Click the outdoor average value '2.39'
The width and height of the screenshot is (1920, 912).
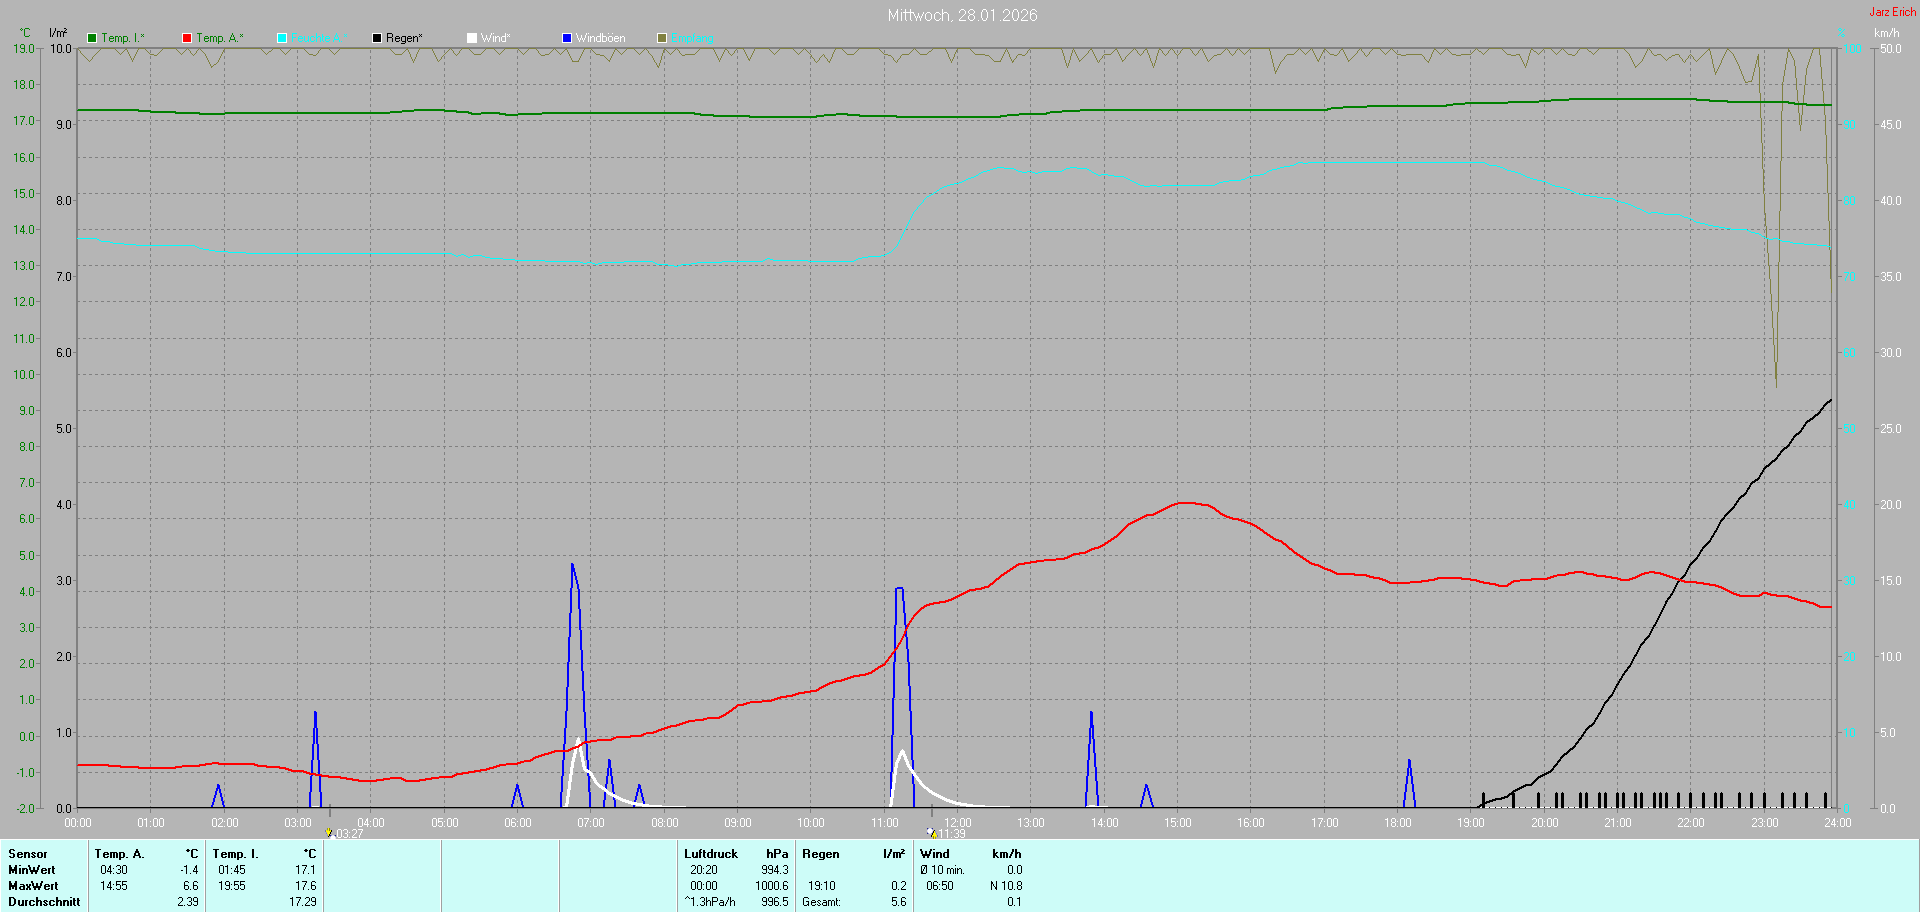[188, 902]
